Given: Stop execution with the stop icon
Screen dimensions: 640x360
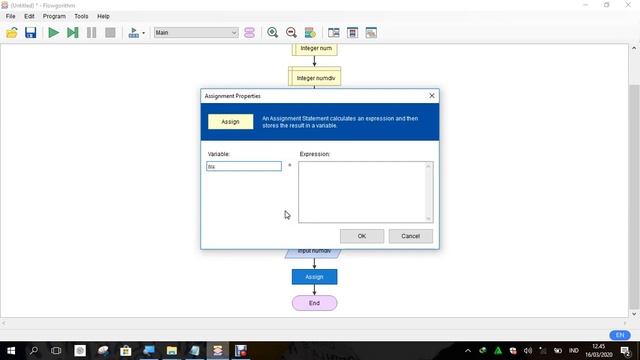Looking at the screenshot, I should [110, 33].
